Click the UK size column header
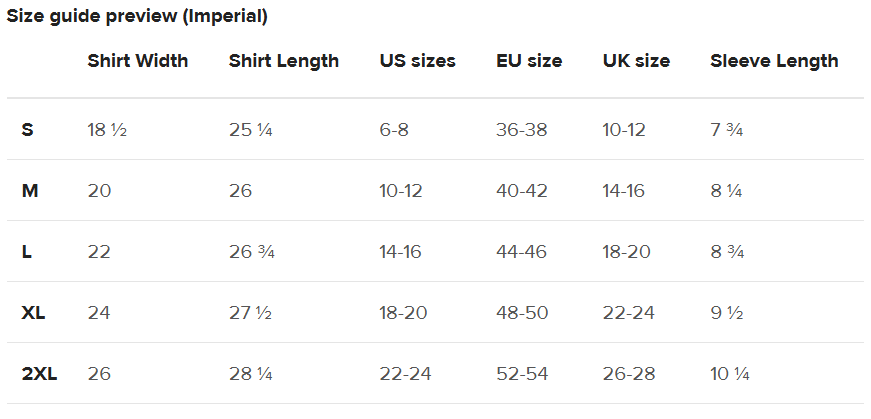871x419 pixels. pyautogui.click(x=637, y=61)
